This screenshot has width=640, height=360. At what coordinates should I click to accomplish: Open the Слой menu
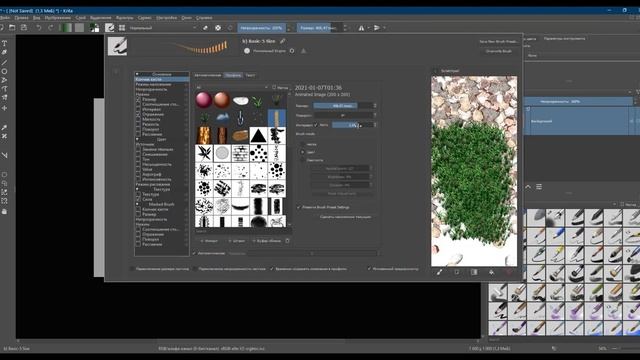click(81, 18)
